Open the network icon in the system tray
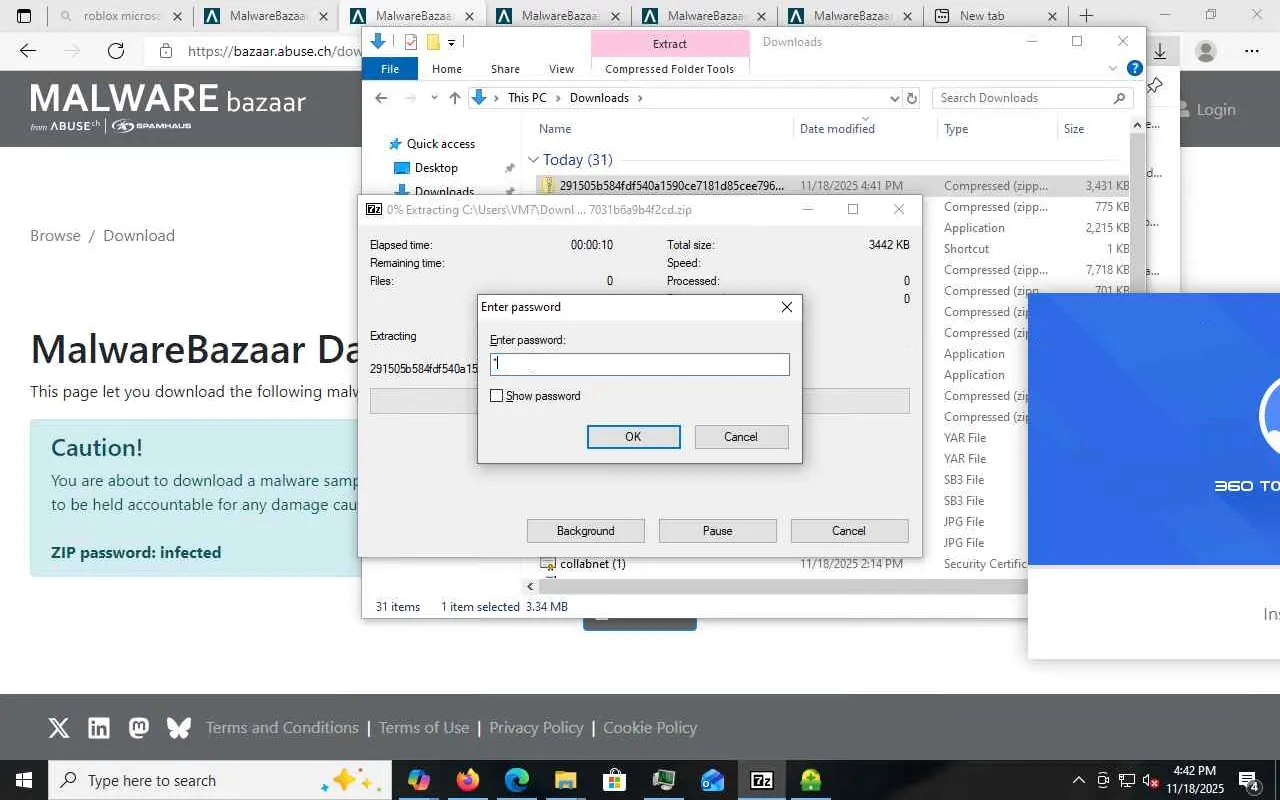Screen dimensions: 1280x800 coord(1127,780)
